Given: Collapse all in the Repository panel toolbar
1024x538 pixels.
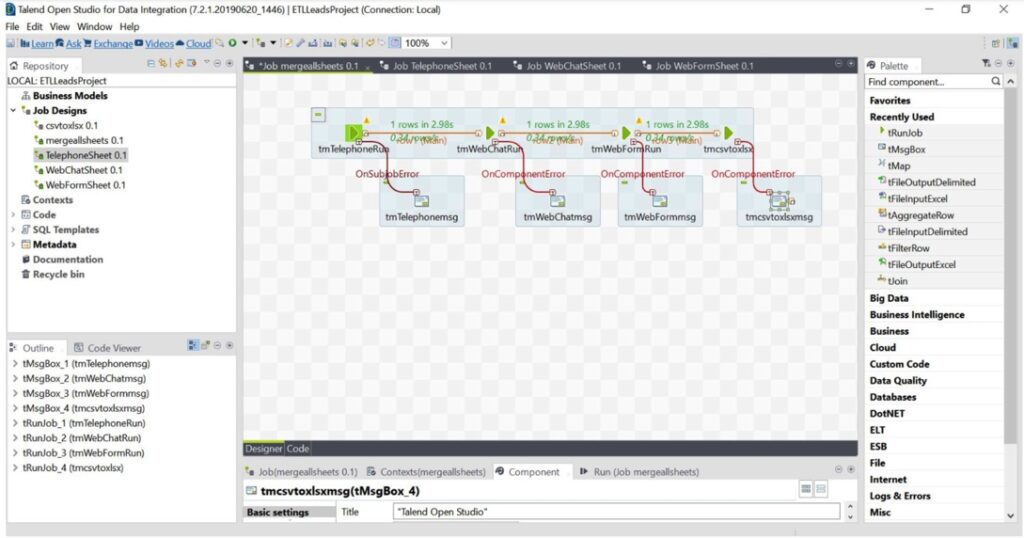Looking at the screenshot, I should click(x=151, y=63).
